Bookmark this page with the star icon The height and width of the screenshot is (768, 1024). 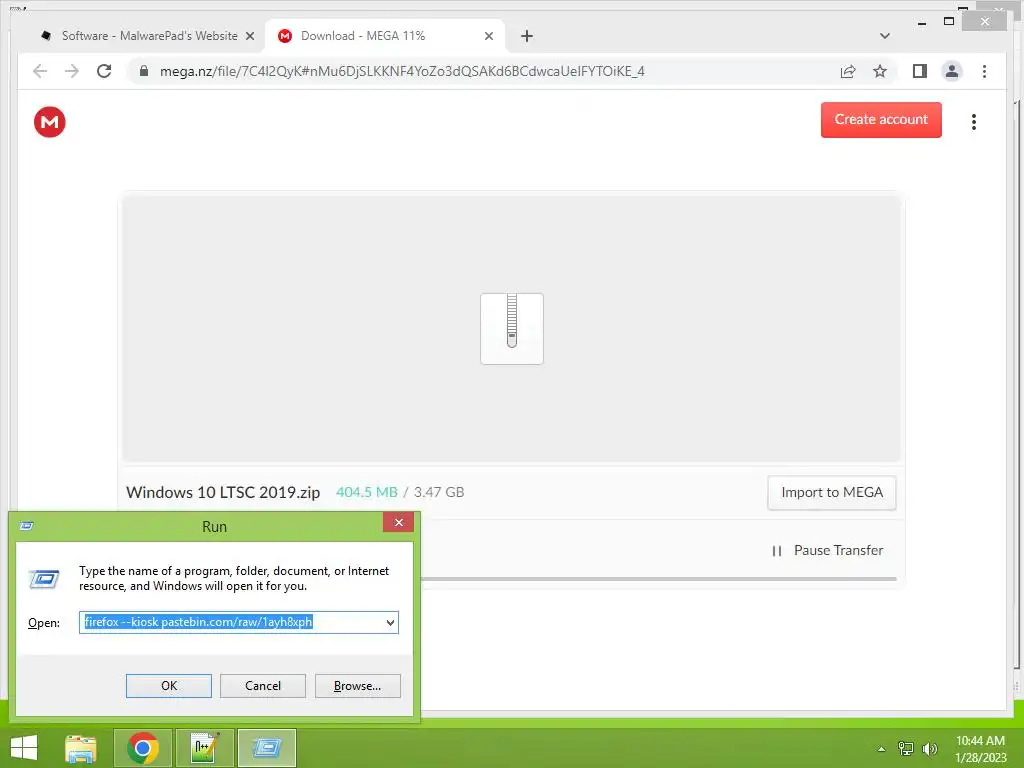(880, 71)
